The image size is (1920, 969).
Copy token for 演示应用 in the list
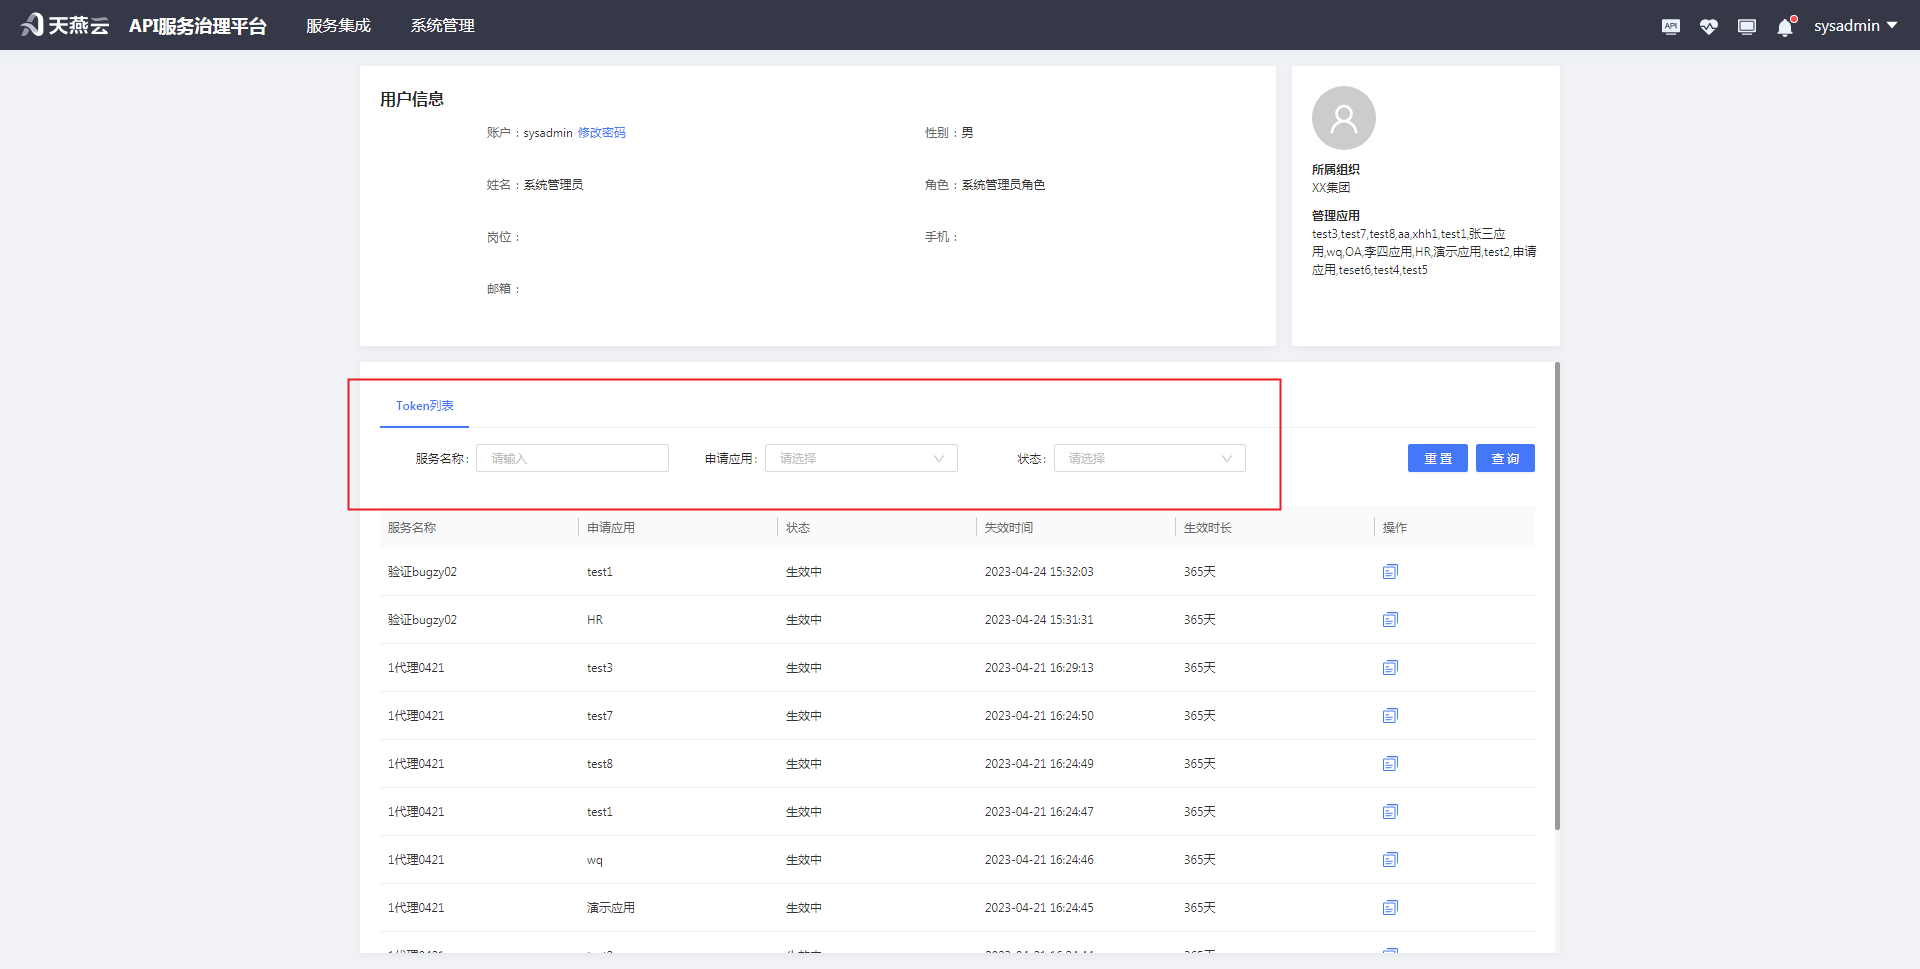click(1390, 907)
